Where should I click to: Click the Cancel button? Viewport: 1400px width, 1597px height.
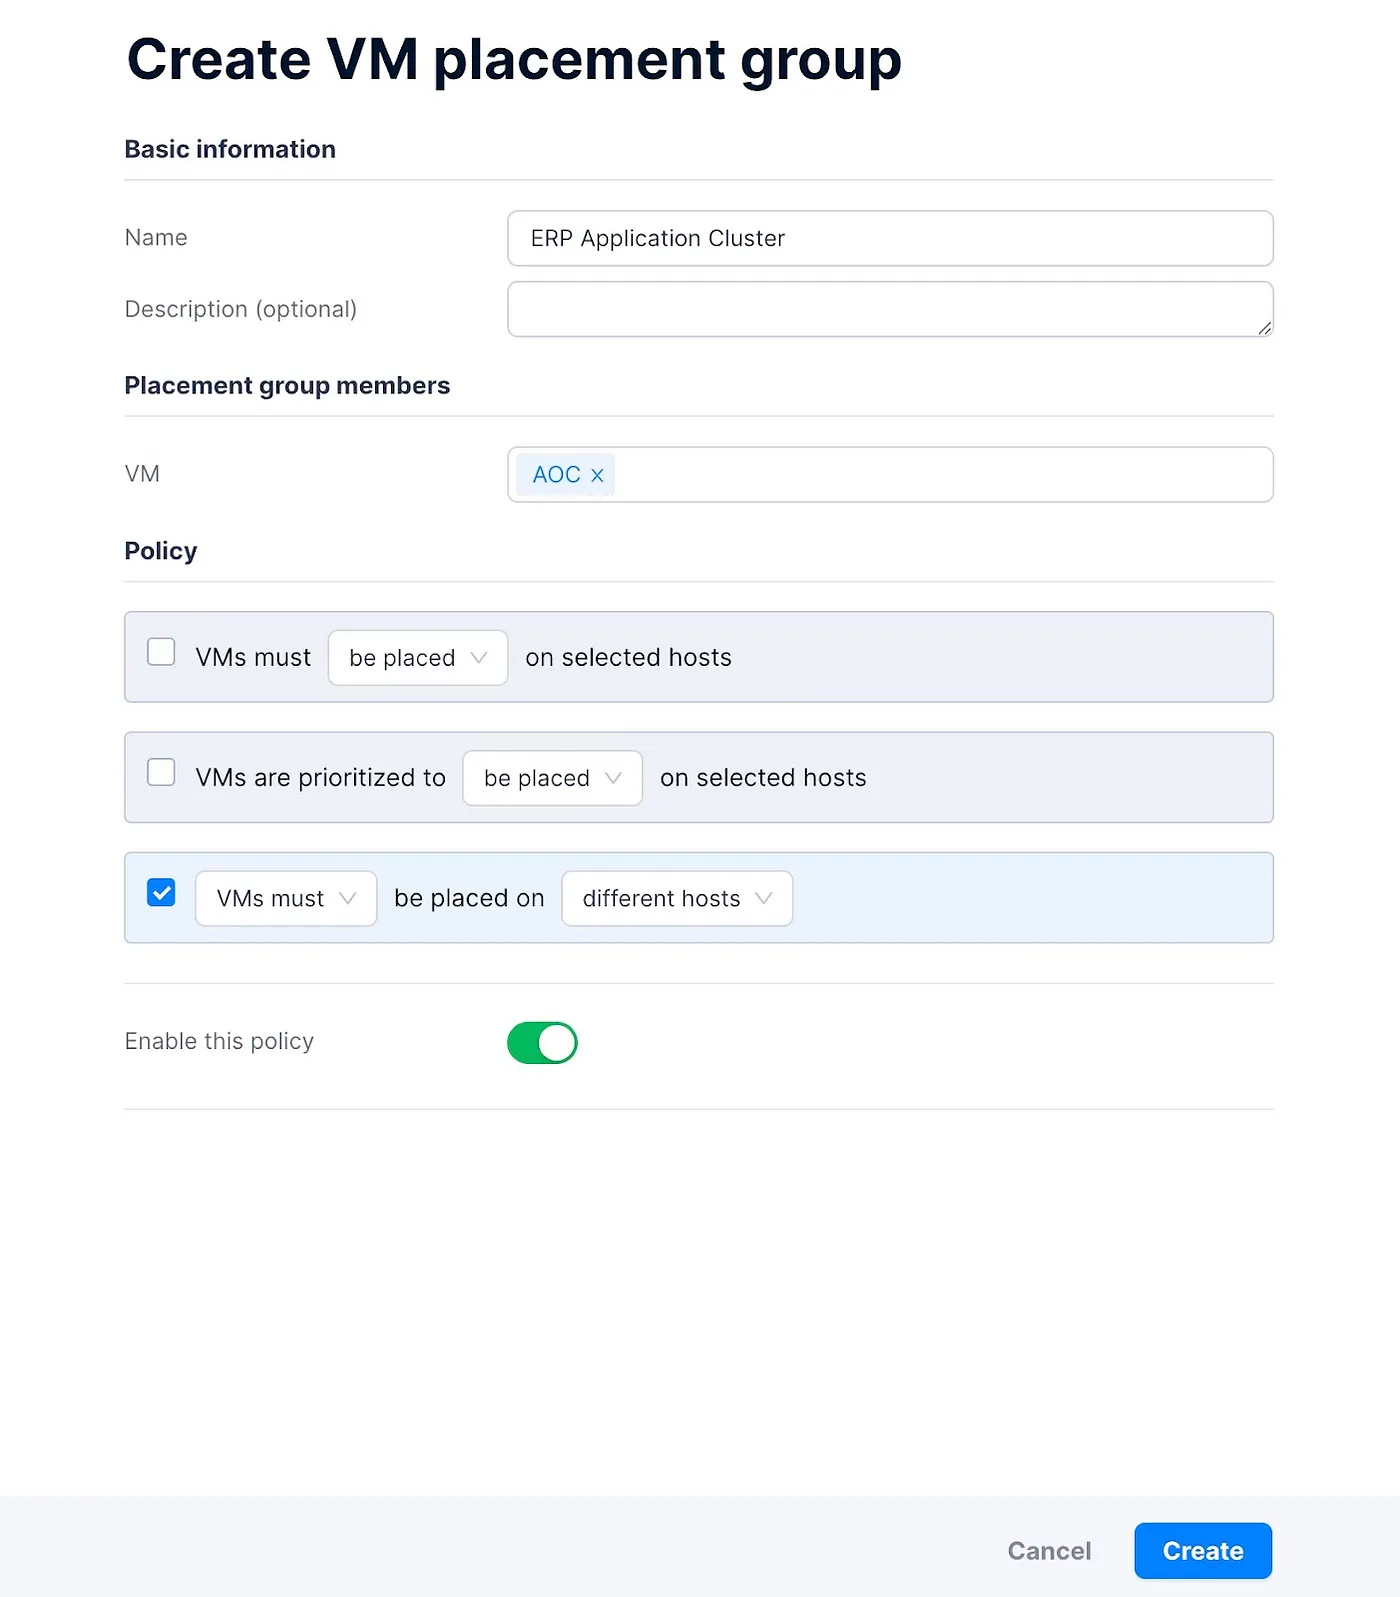pos(1048,1551)
